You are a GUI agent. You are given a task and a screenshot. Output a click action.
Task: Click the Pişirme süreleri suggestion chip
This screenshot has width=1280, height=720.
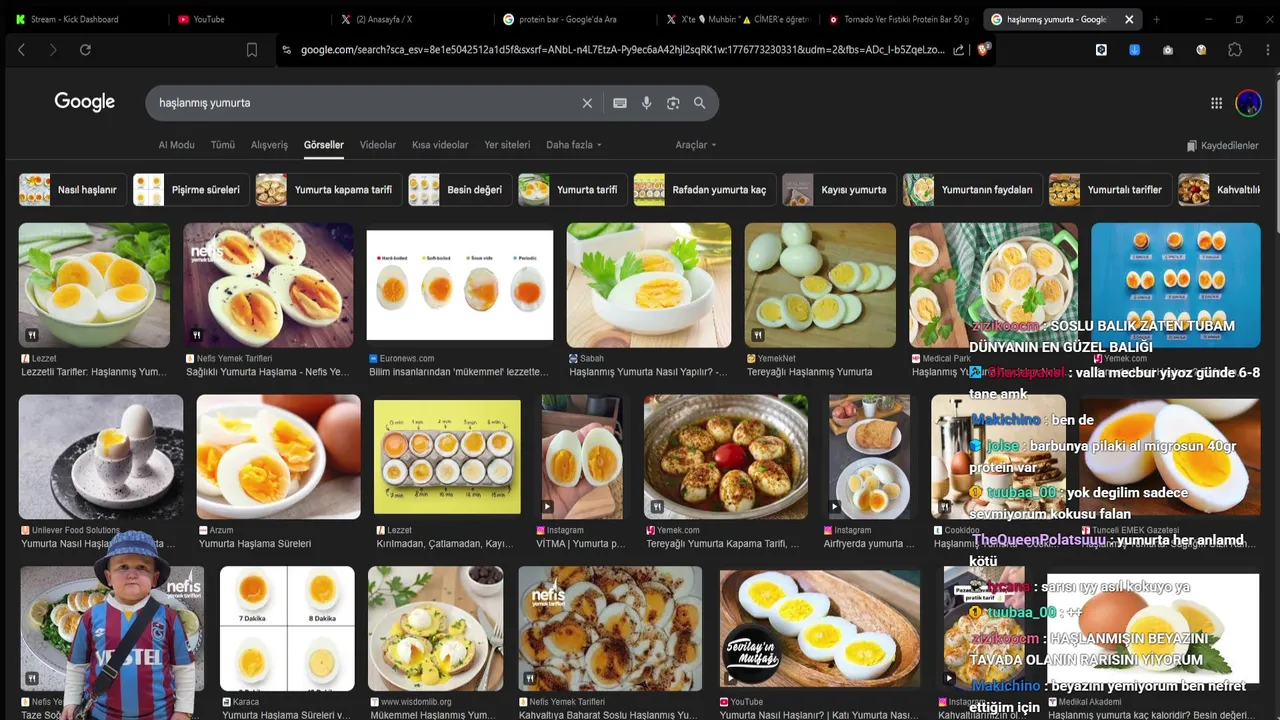point(191,190)
